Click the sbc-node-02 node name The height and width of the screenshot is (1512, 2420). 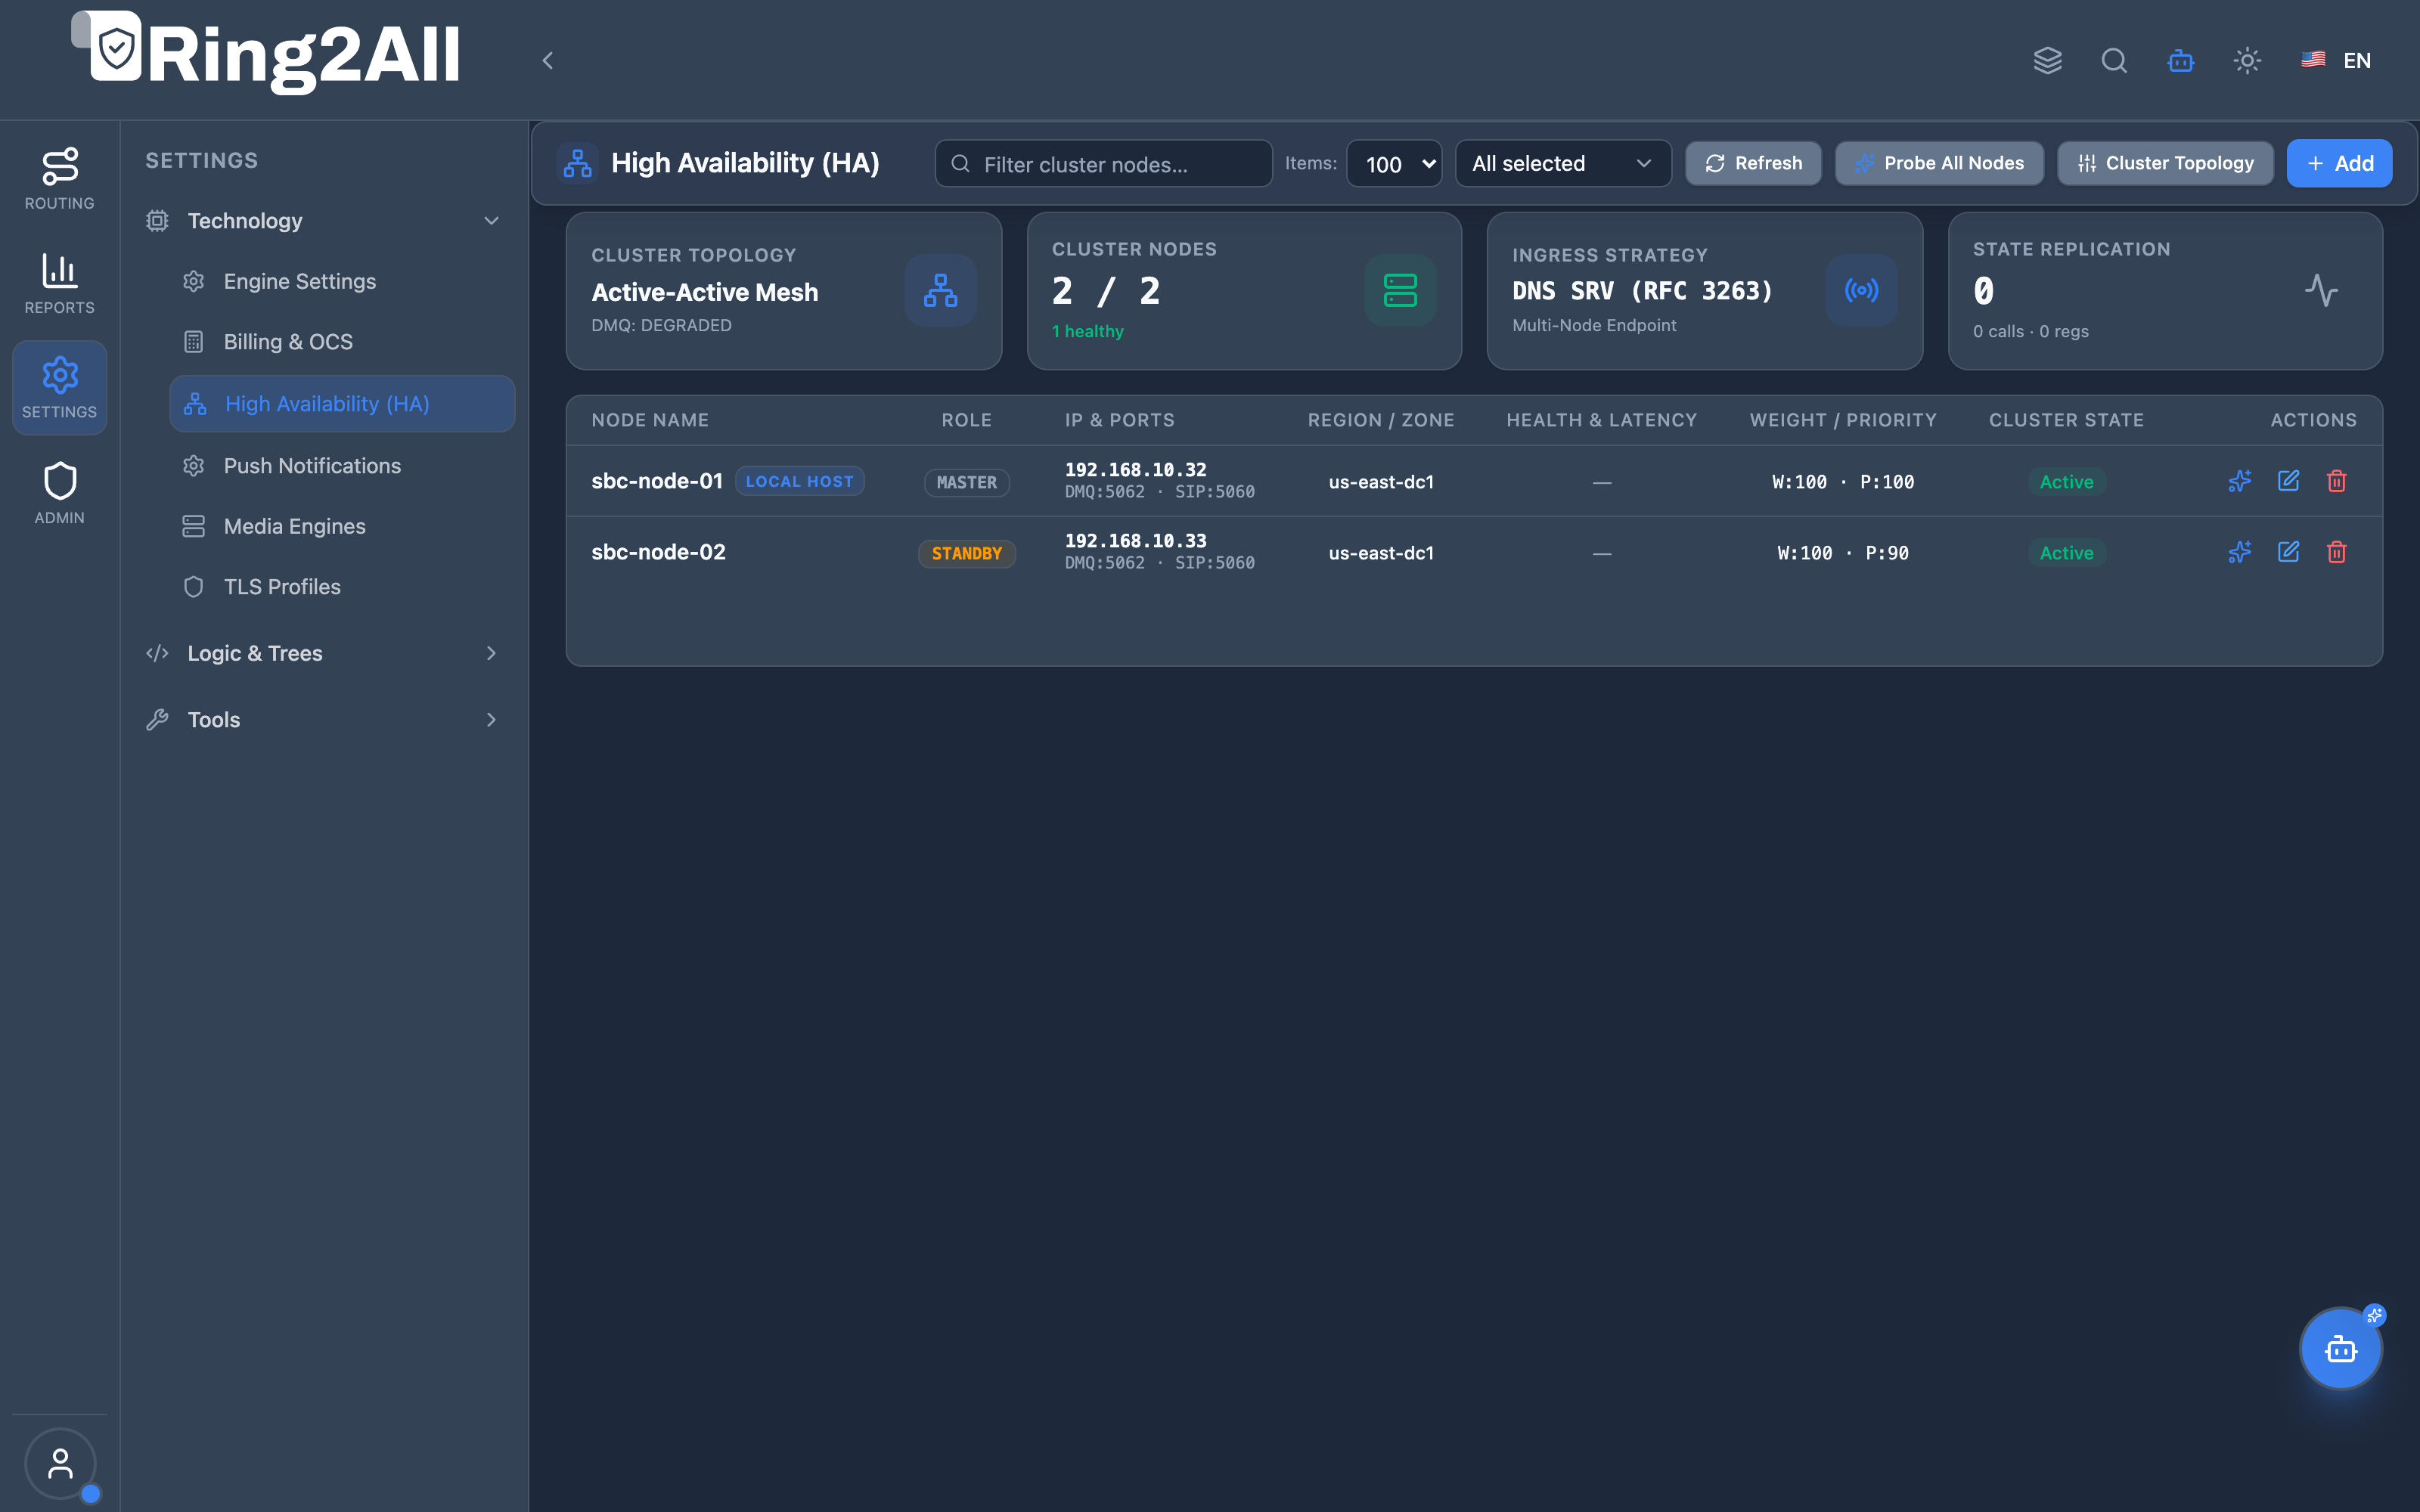658,552
